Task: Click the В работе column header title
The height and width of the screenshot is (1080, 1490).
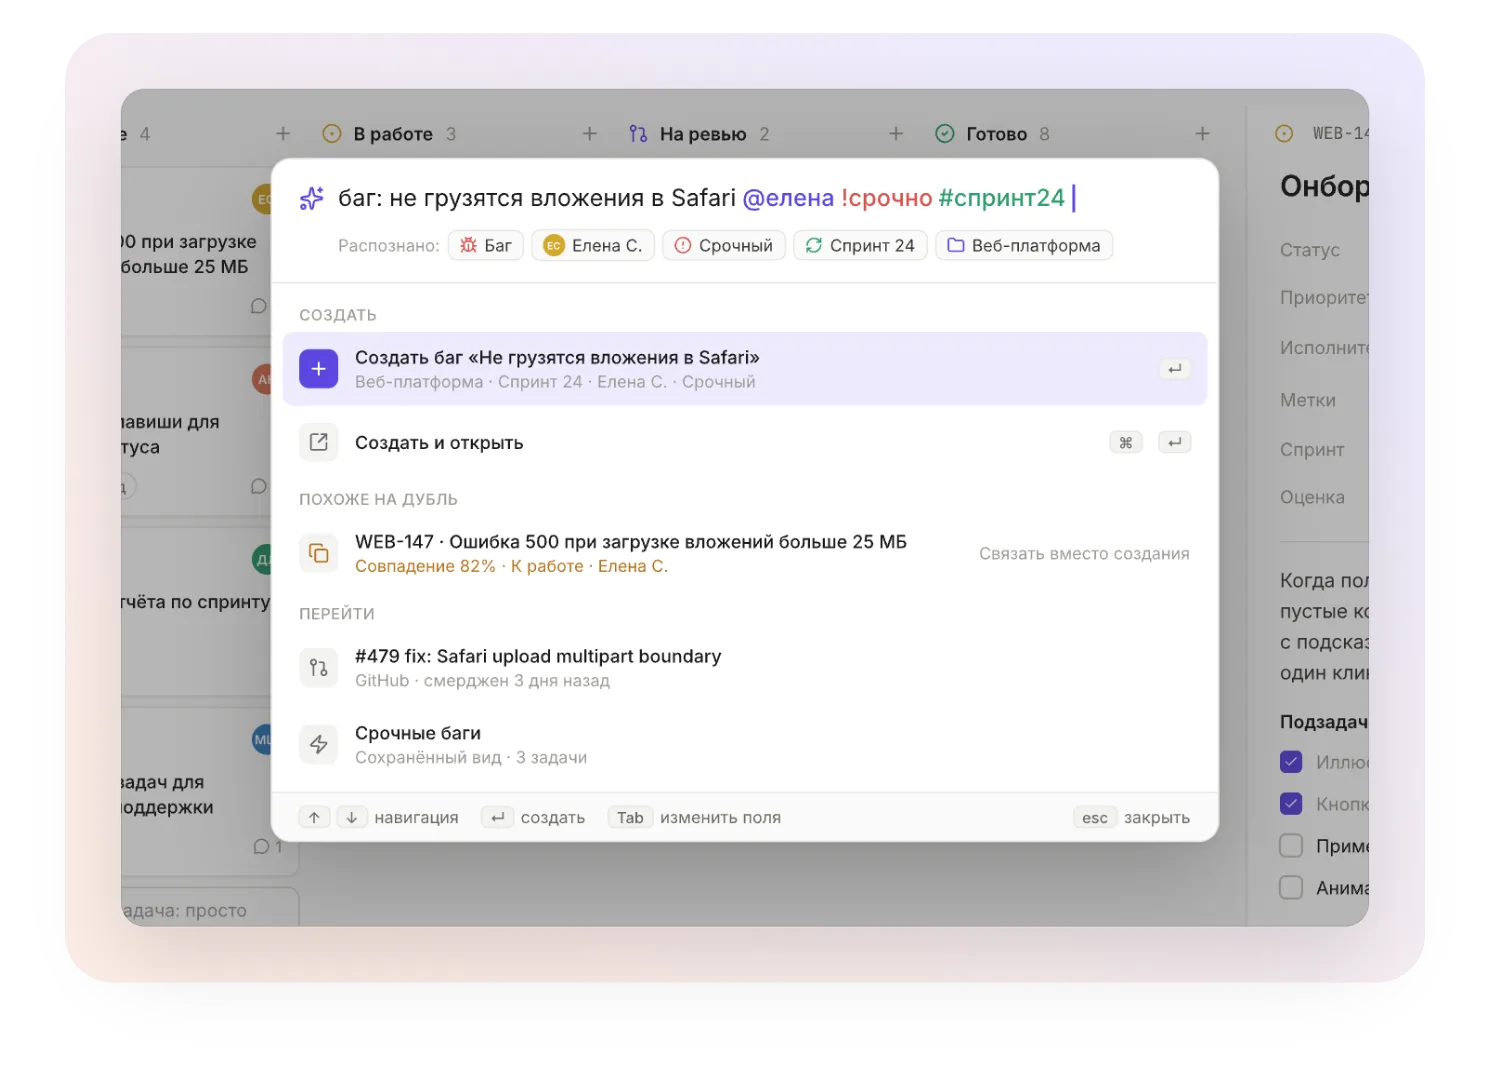Action: 393,134
